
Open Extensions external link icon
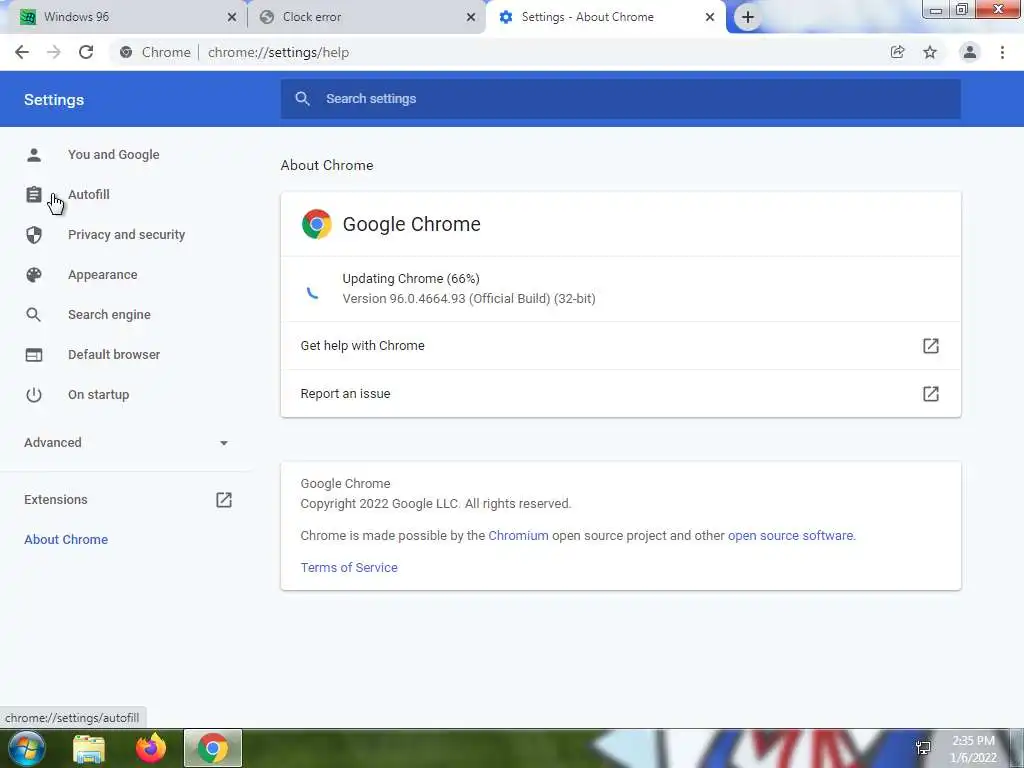coord(224,500)
